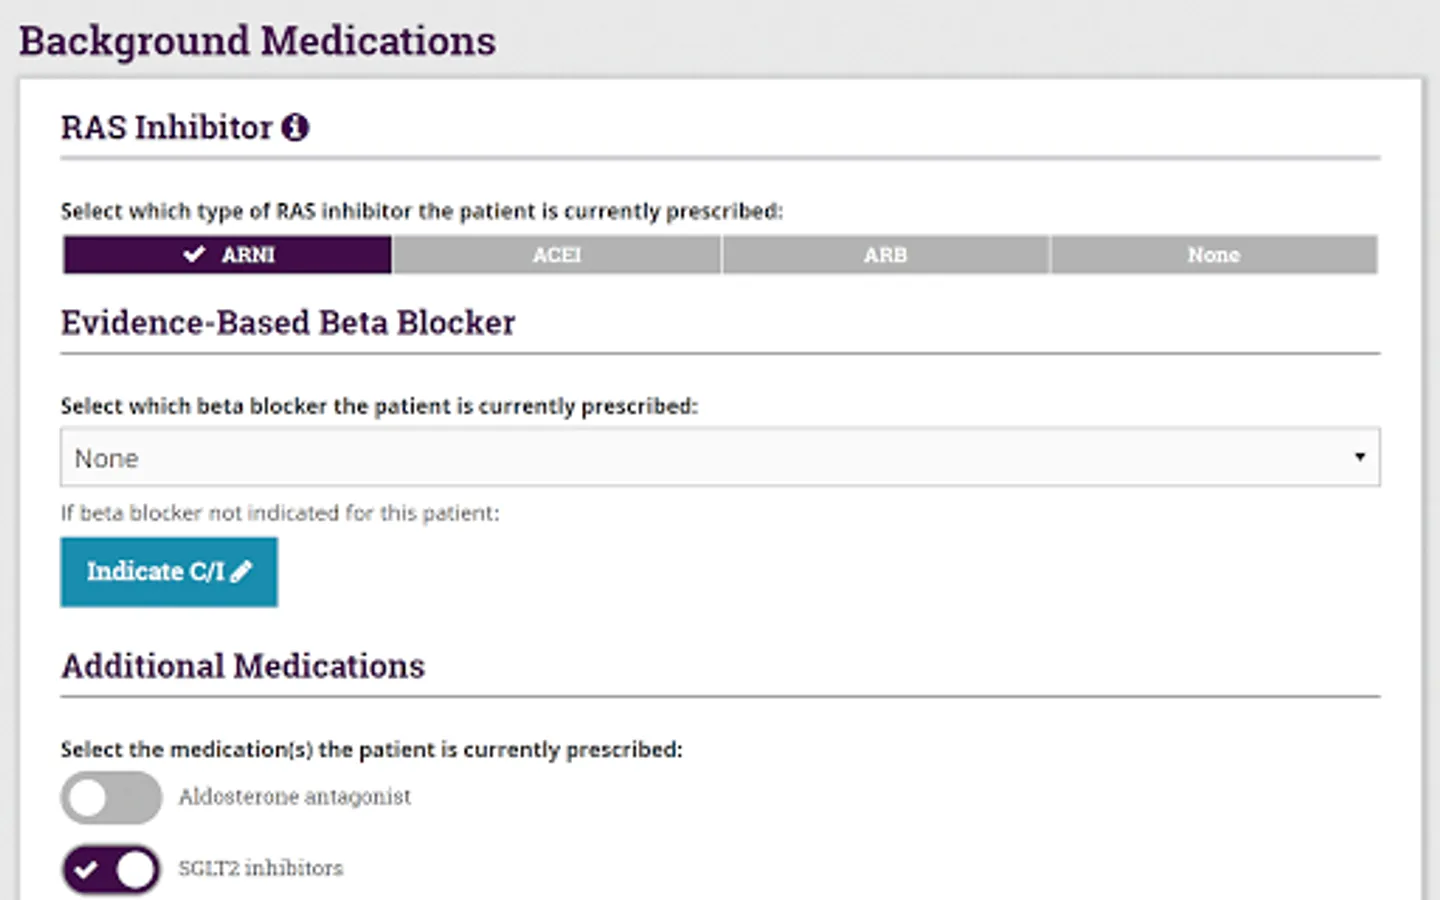Click the Evidence-Based Beta Blocker heading
Image resolution: width=1440 pixels, height=900 pixels.
pyautogui.click(x=288, y=323)
